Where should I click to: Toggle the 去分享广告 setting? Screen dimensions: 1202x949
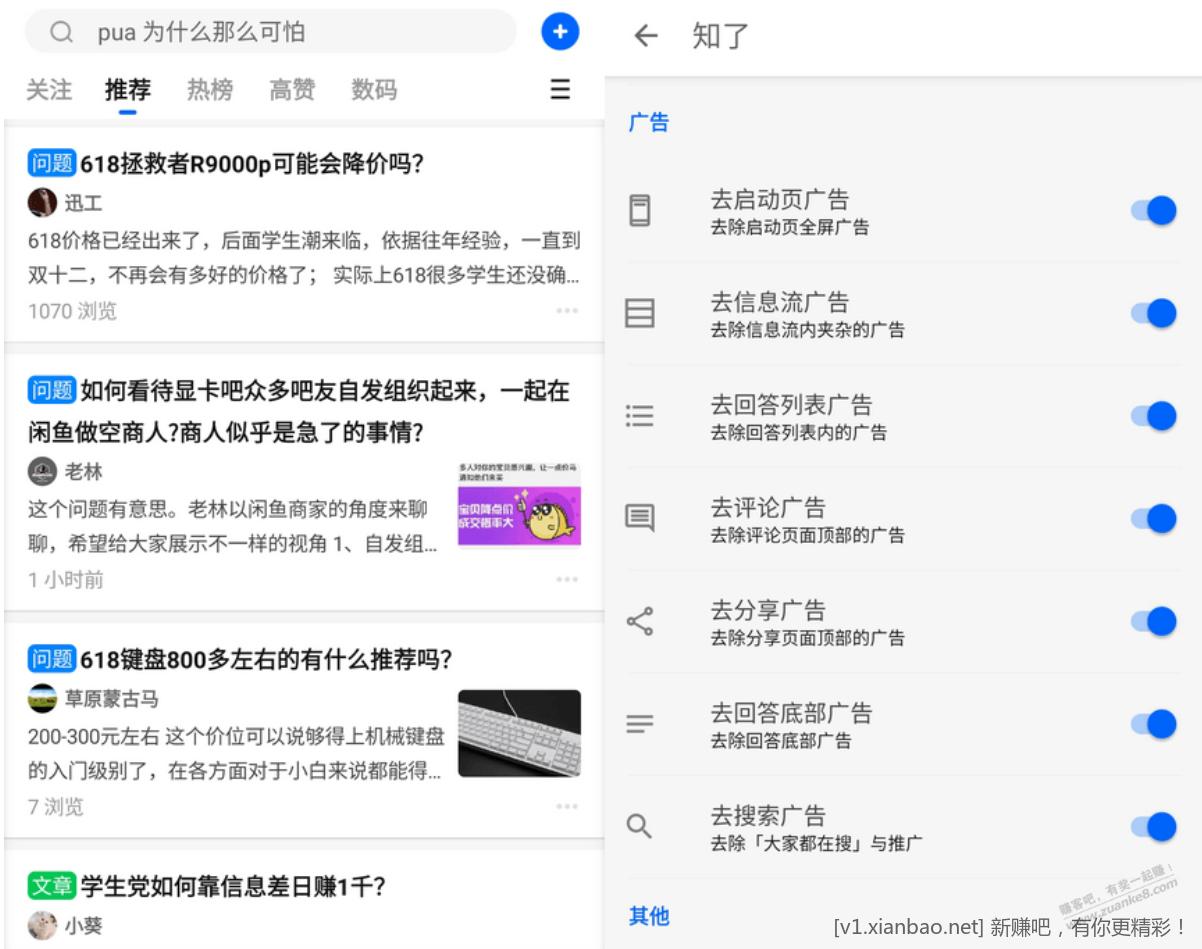(1153, 621)
